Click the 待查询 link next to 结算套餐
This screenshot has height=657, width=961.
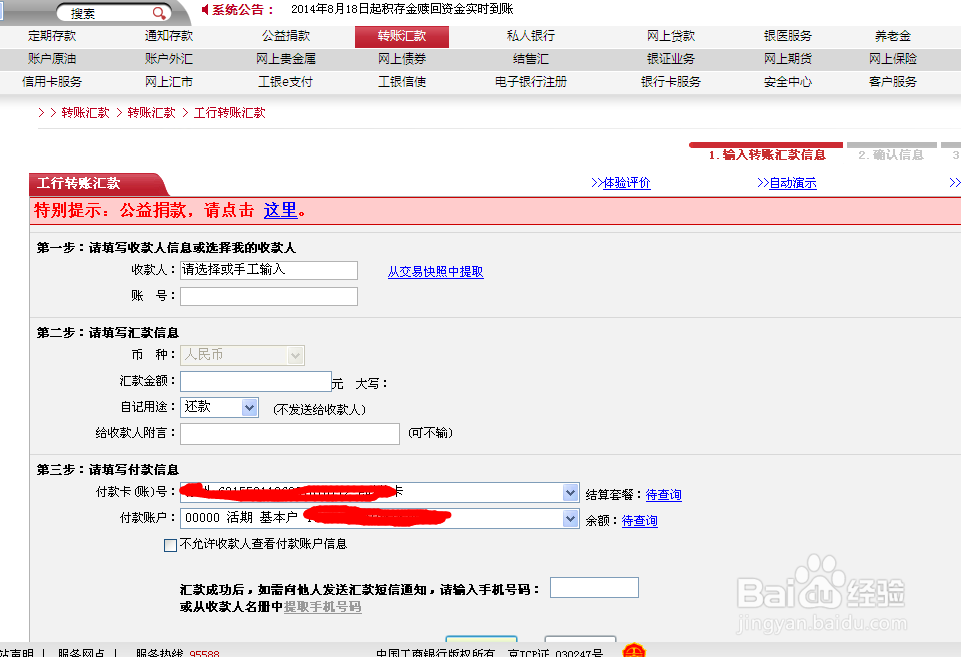[x=663, y=495]
